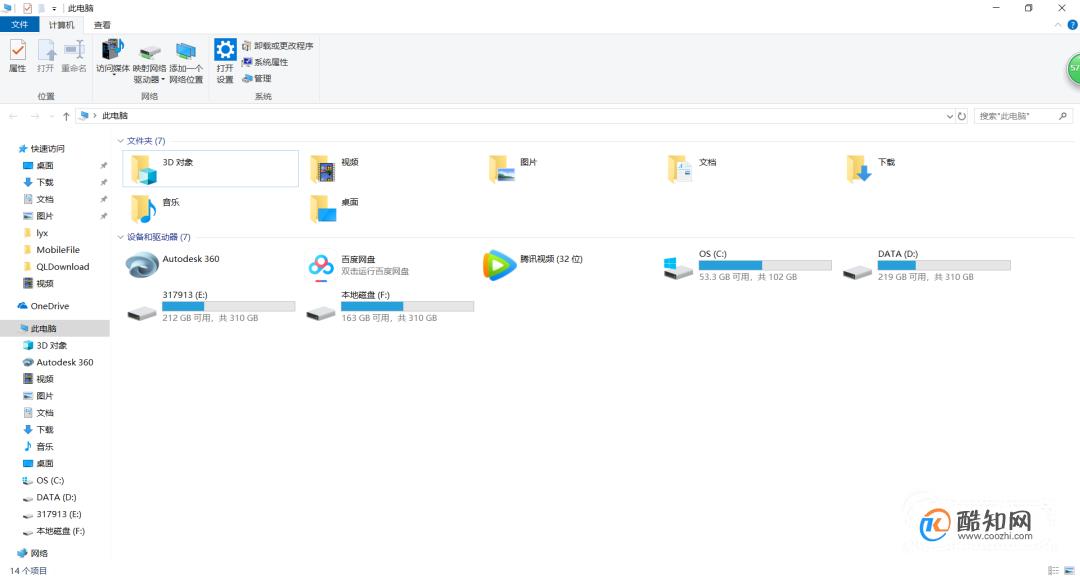Switch to the 文件 tab
Viewport: 1080px width, 579px height.
tap(20, 25)
